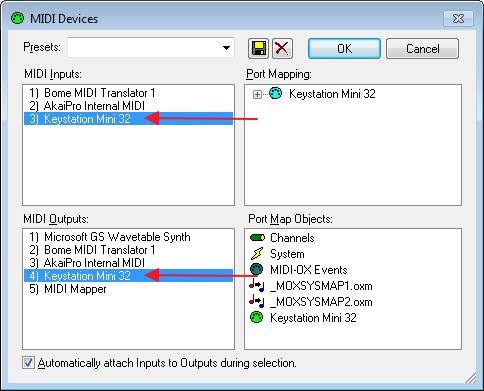The height and width of the screenshot is (391, 484).
Task: Select the MIDI-OX Events port icon
Action: click(x=257, y=270)
